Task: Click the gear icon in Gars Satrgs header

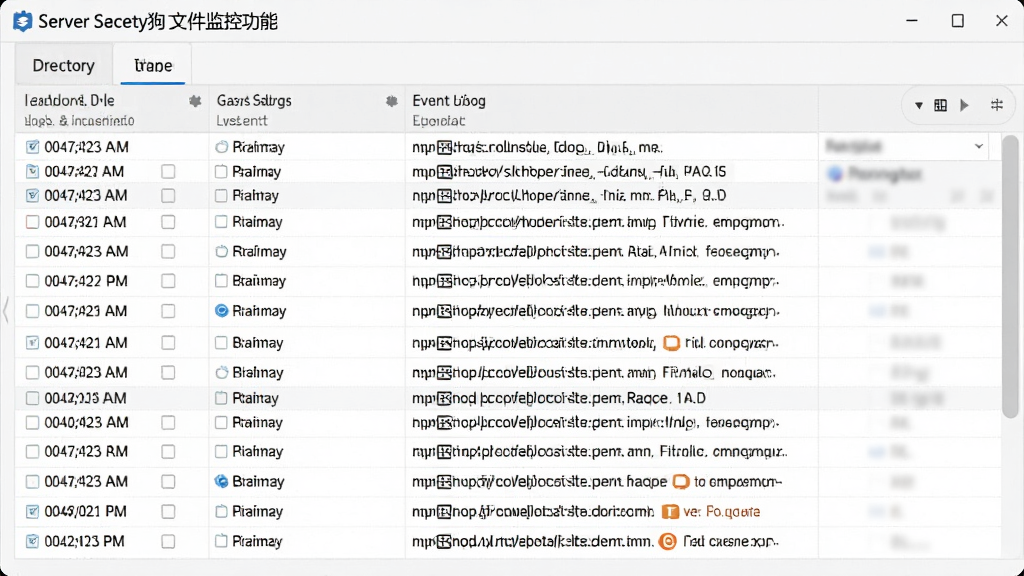Action: 391,101
